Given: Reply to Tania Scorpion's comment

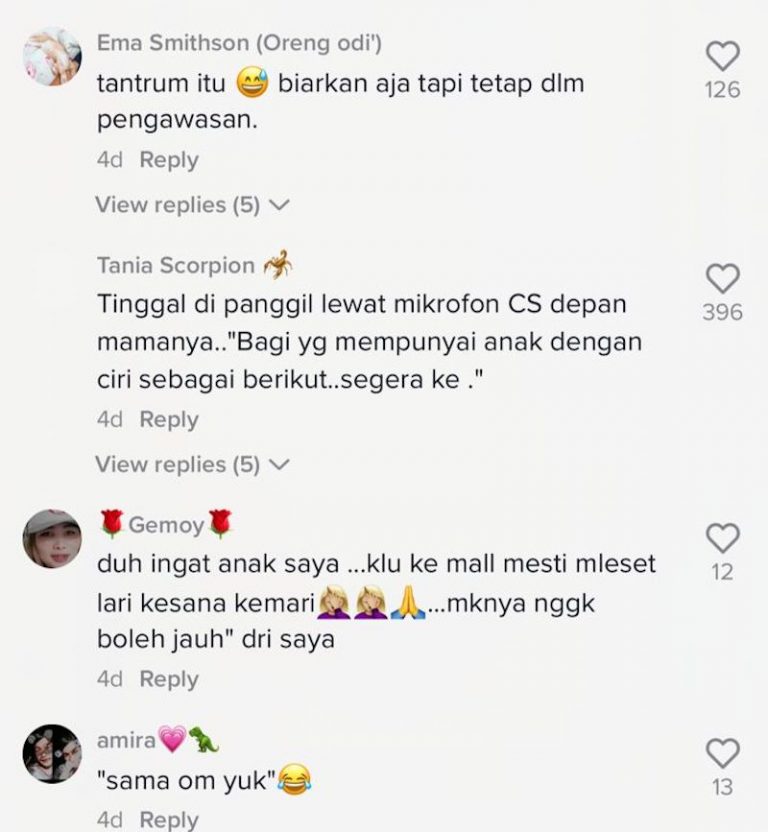Looking at the screenshot, I should pyautogui.click(x=169, y=420).
